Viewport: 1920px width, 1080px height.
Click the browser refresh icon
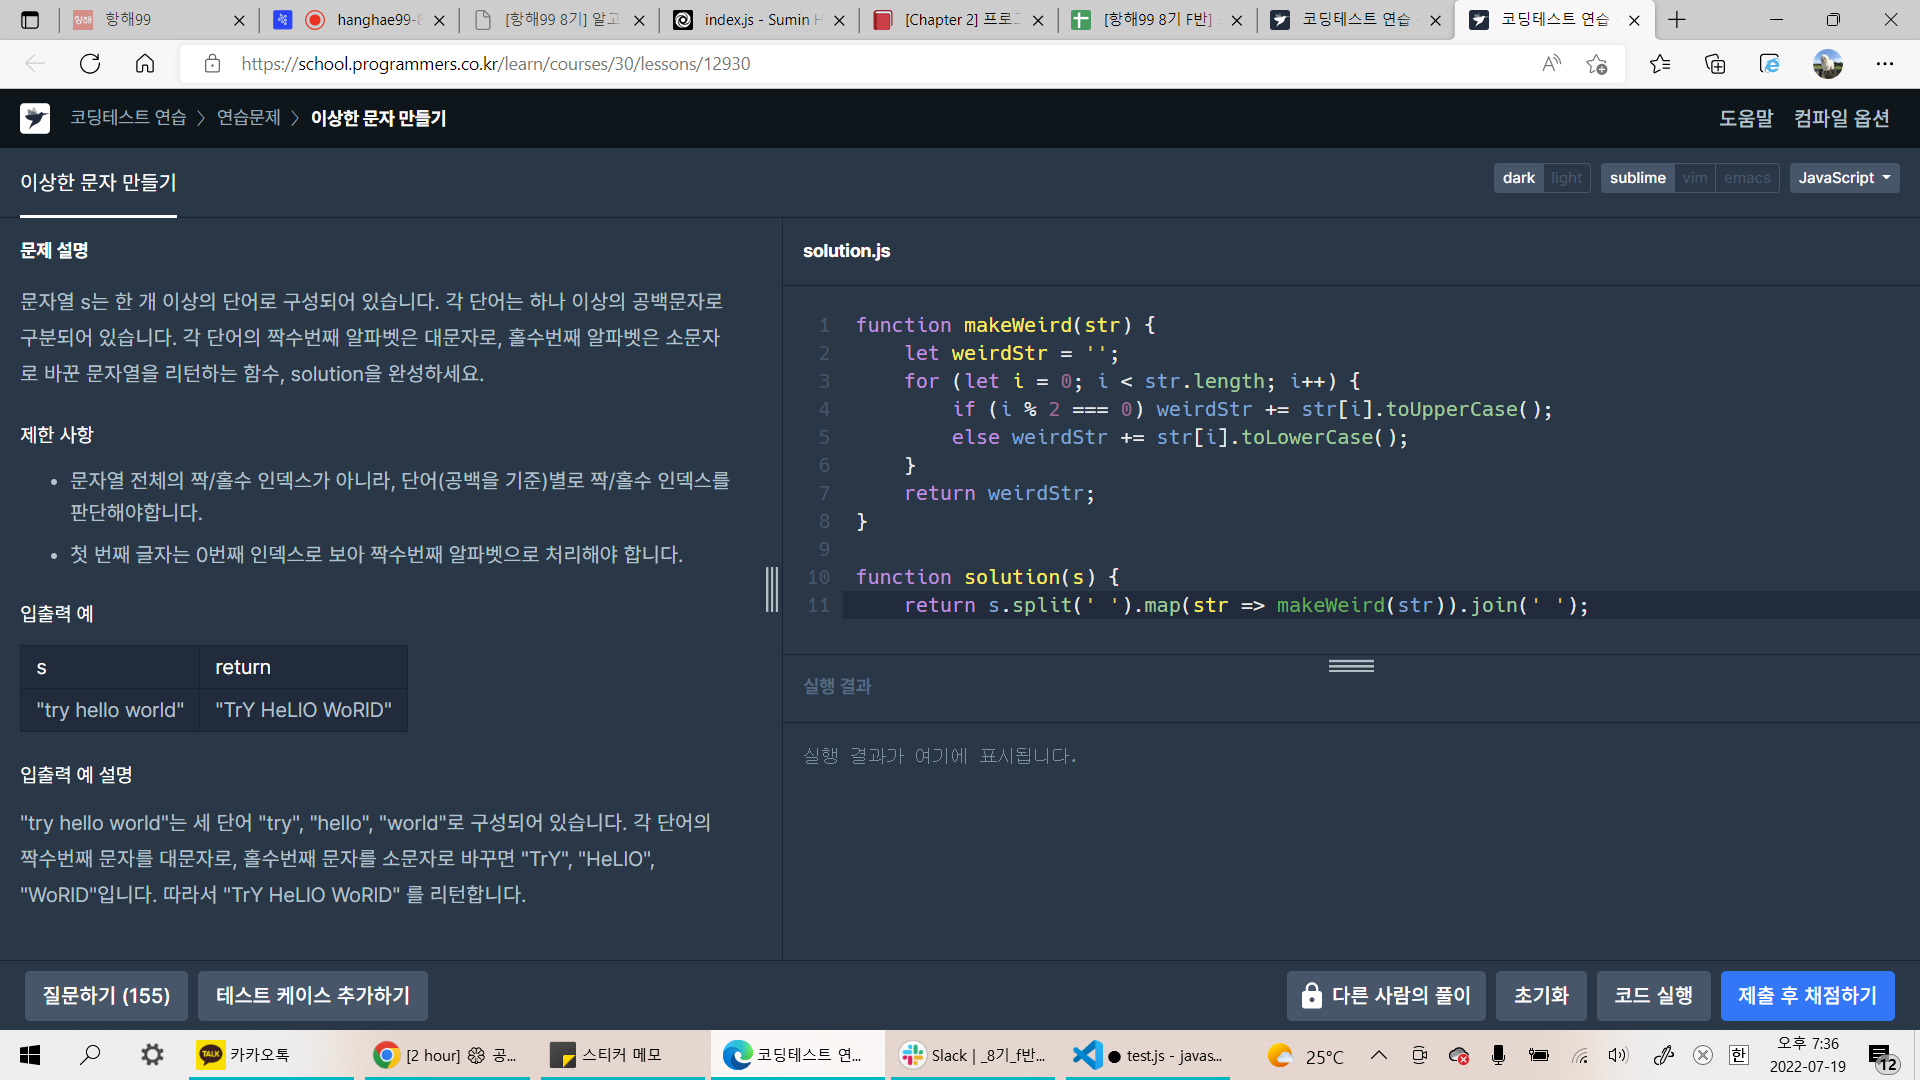click(x=90, y=64)
